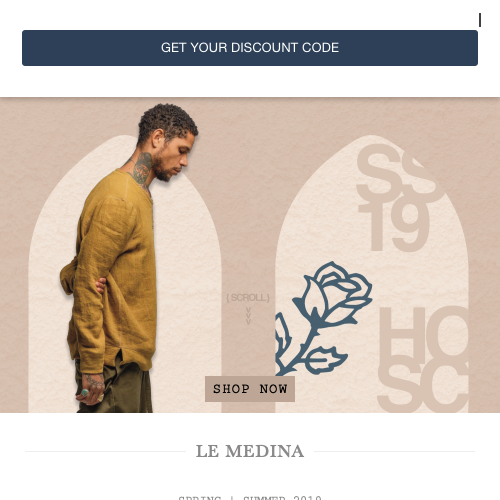This screenshot has width=500, height=500.
Task: Click the GET YOUR DISCOUNT CODE button
Action: pos(250,48)
